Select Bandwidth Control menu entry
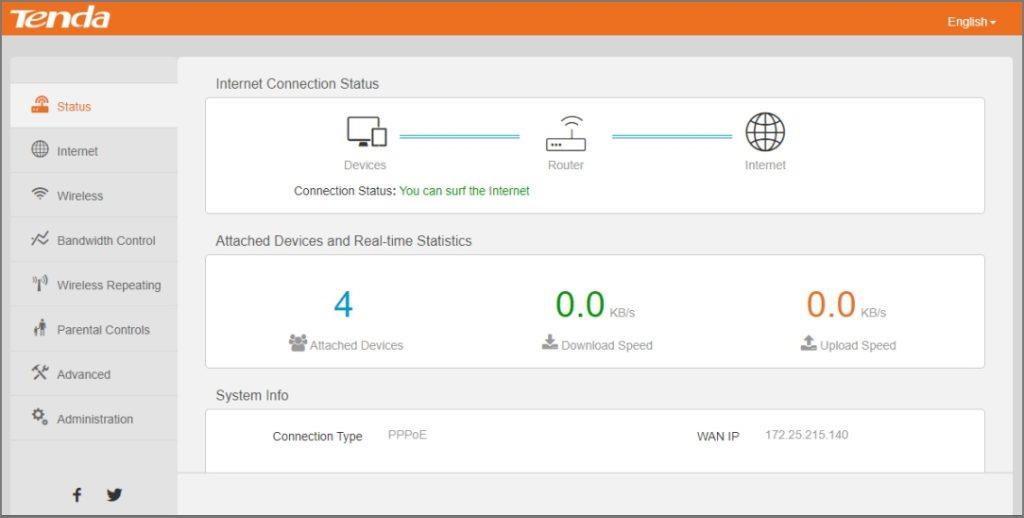1024x518 pixels. 94,240
